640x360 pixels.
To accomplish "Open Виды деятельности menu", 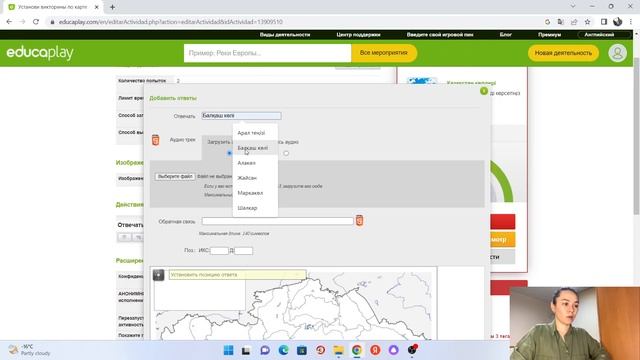I will pos(285,35).
